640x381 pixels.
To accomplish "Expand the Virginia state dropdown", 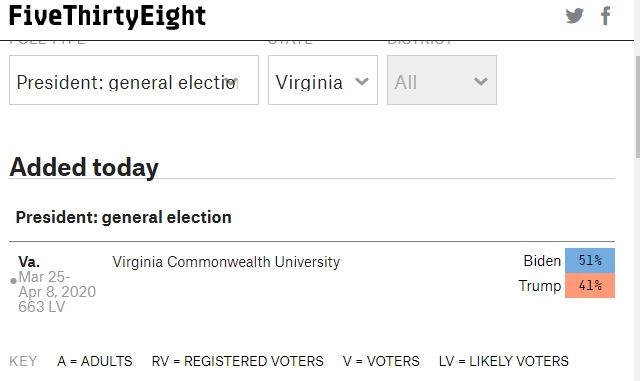I will (323, 80).
